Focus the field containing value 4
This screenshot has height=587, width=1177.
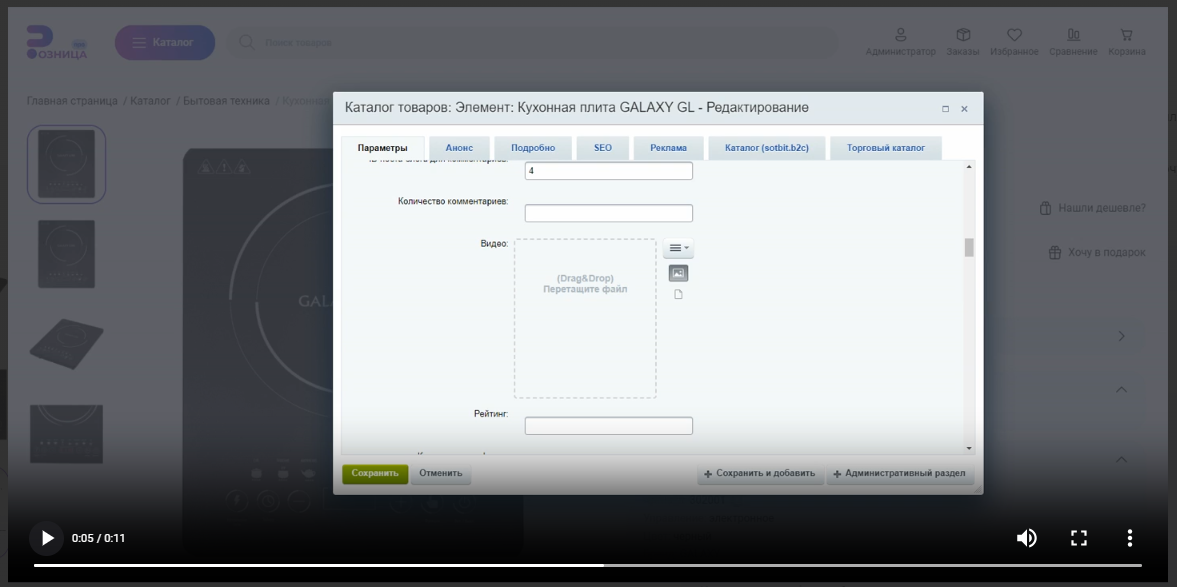609,171
